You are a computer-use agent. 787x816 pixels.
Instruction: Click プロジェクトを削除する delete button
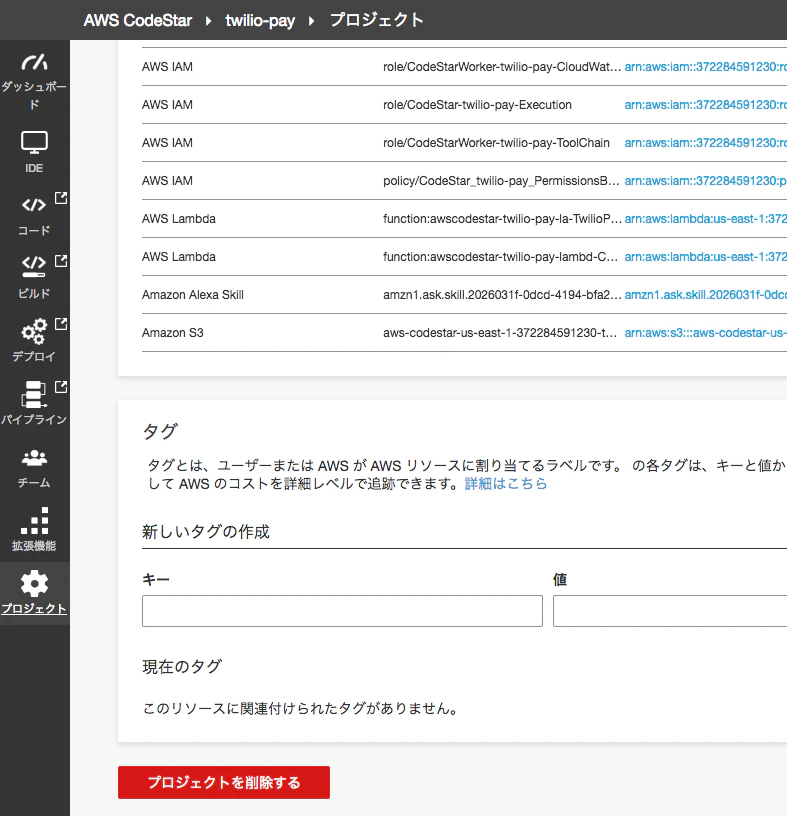(224, 782)
